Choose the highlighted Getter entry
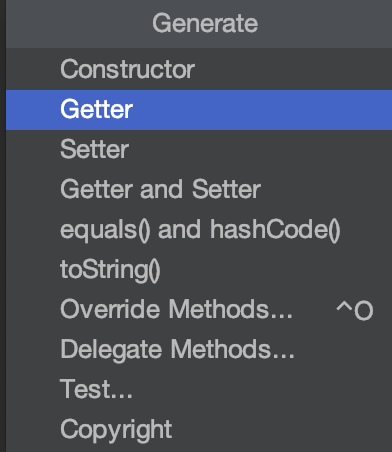This screenshot has width=392, height=452. pos(199,110)
